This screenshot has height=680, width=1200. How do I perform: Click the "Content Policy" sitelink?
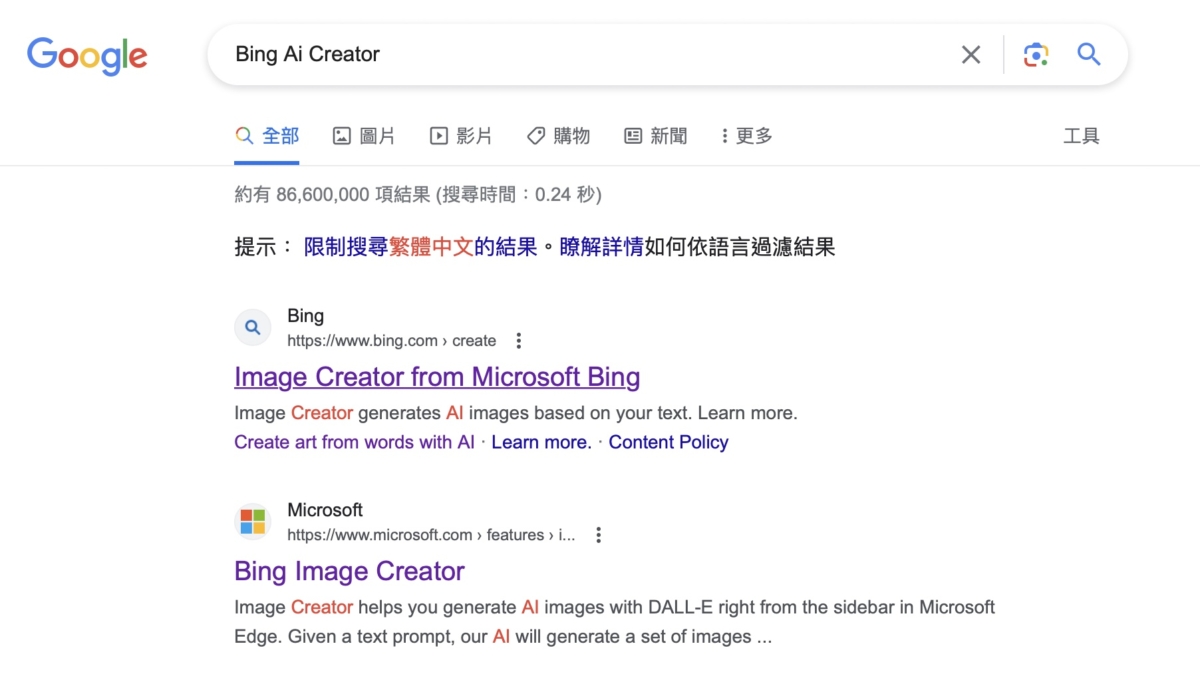coord(668,442)
